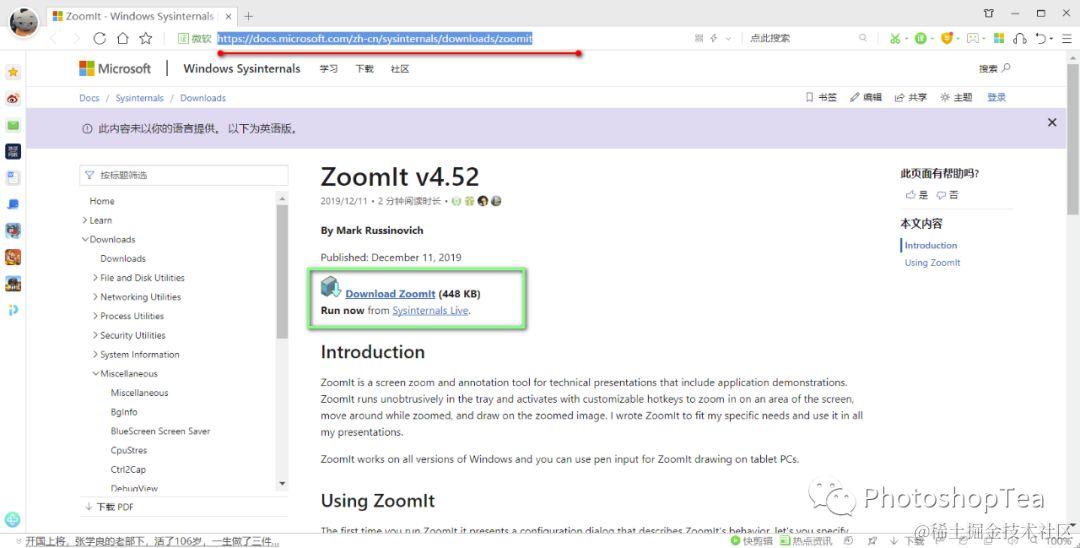The height and width of the screenshot is (548, 1080).
Task: Expand System Information node
Action: (95, 355)
